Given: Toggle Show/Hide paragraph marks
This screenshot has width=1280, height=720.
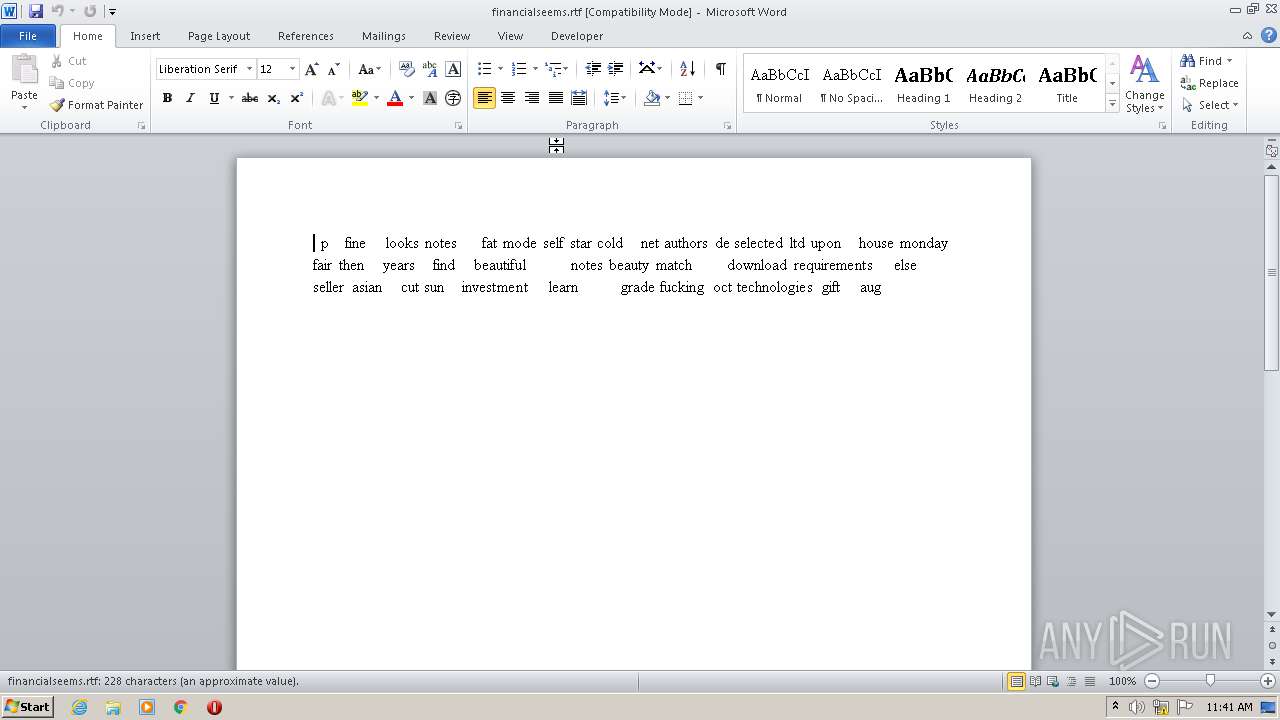Looking at the screenshot, I should tap(720, 69).
